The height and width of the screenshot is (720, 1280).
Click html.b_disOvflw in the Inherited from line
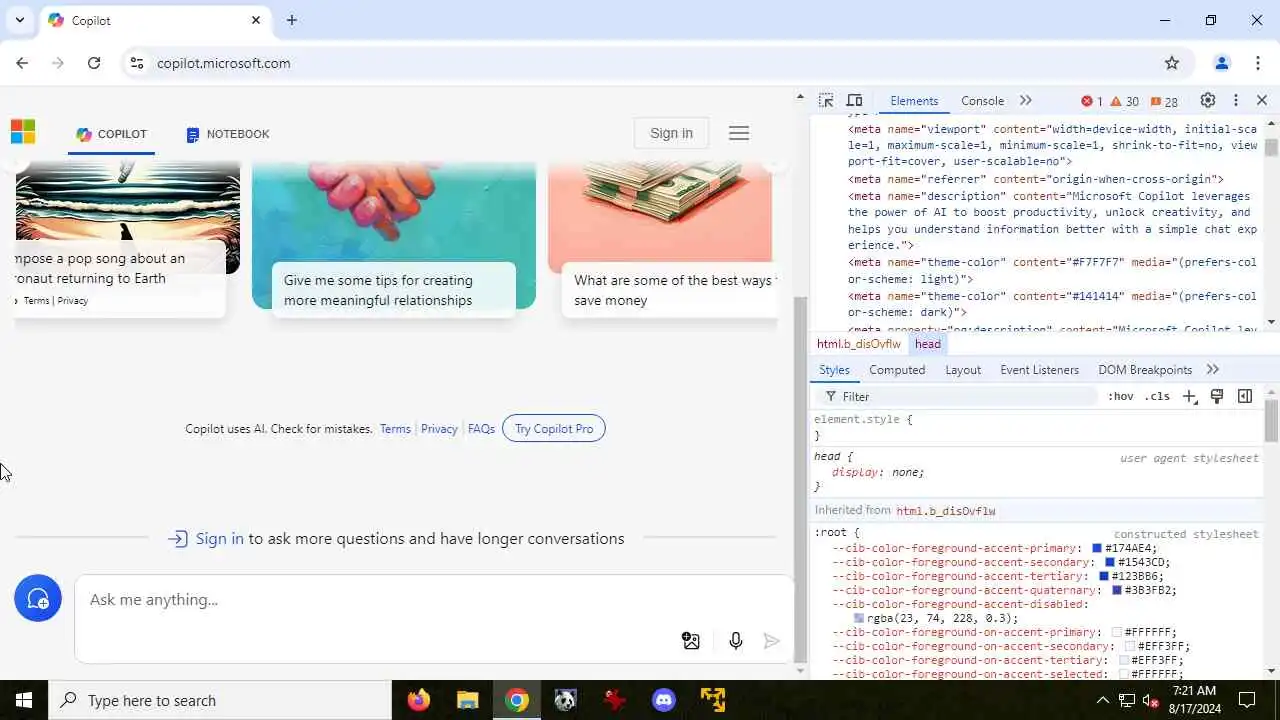(945, 511)
